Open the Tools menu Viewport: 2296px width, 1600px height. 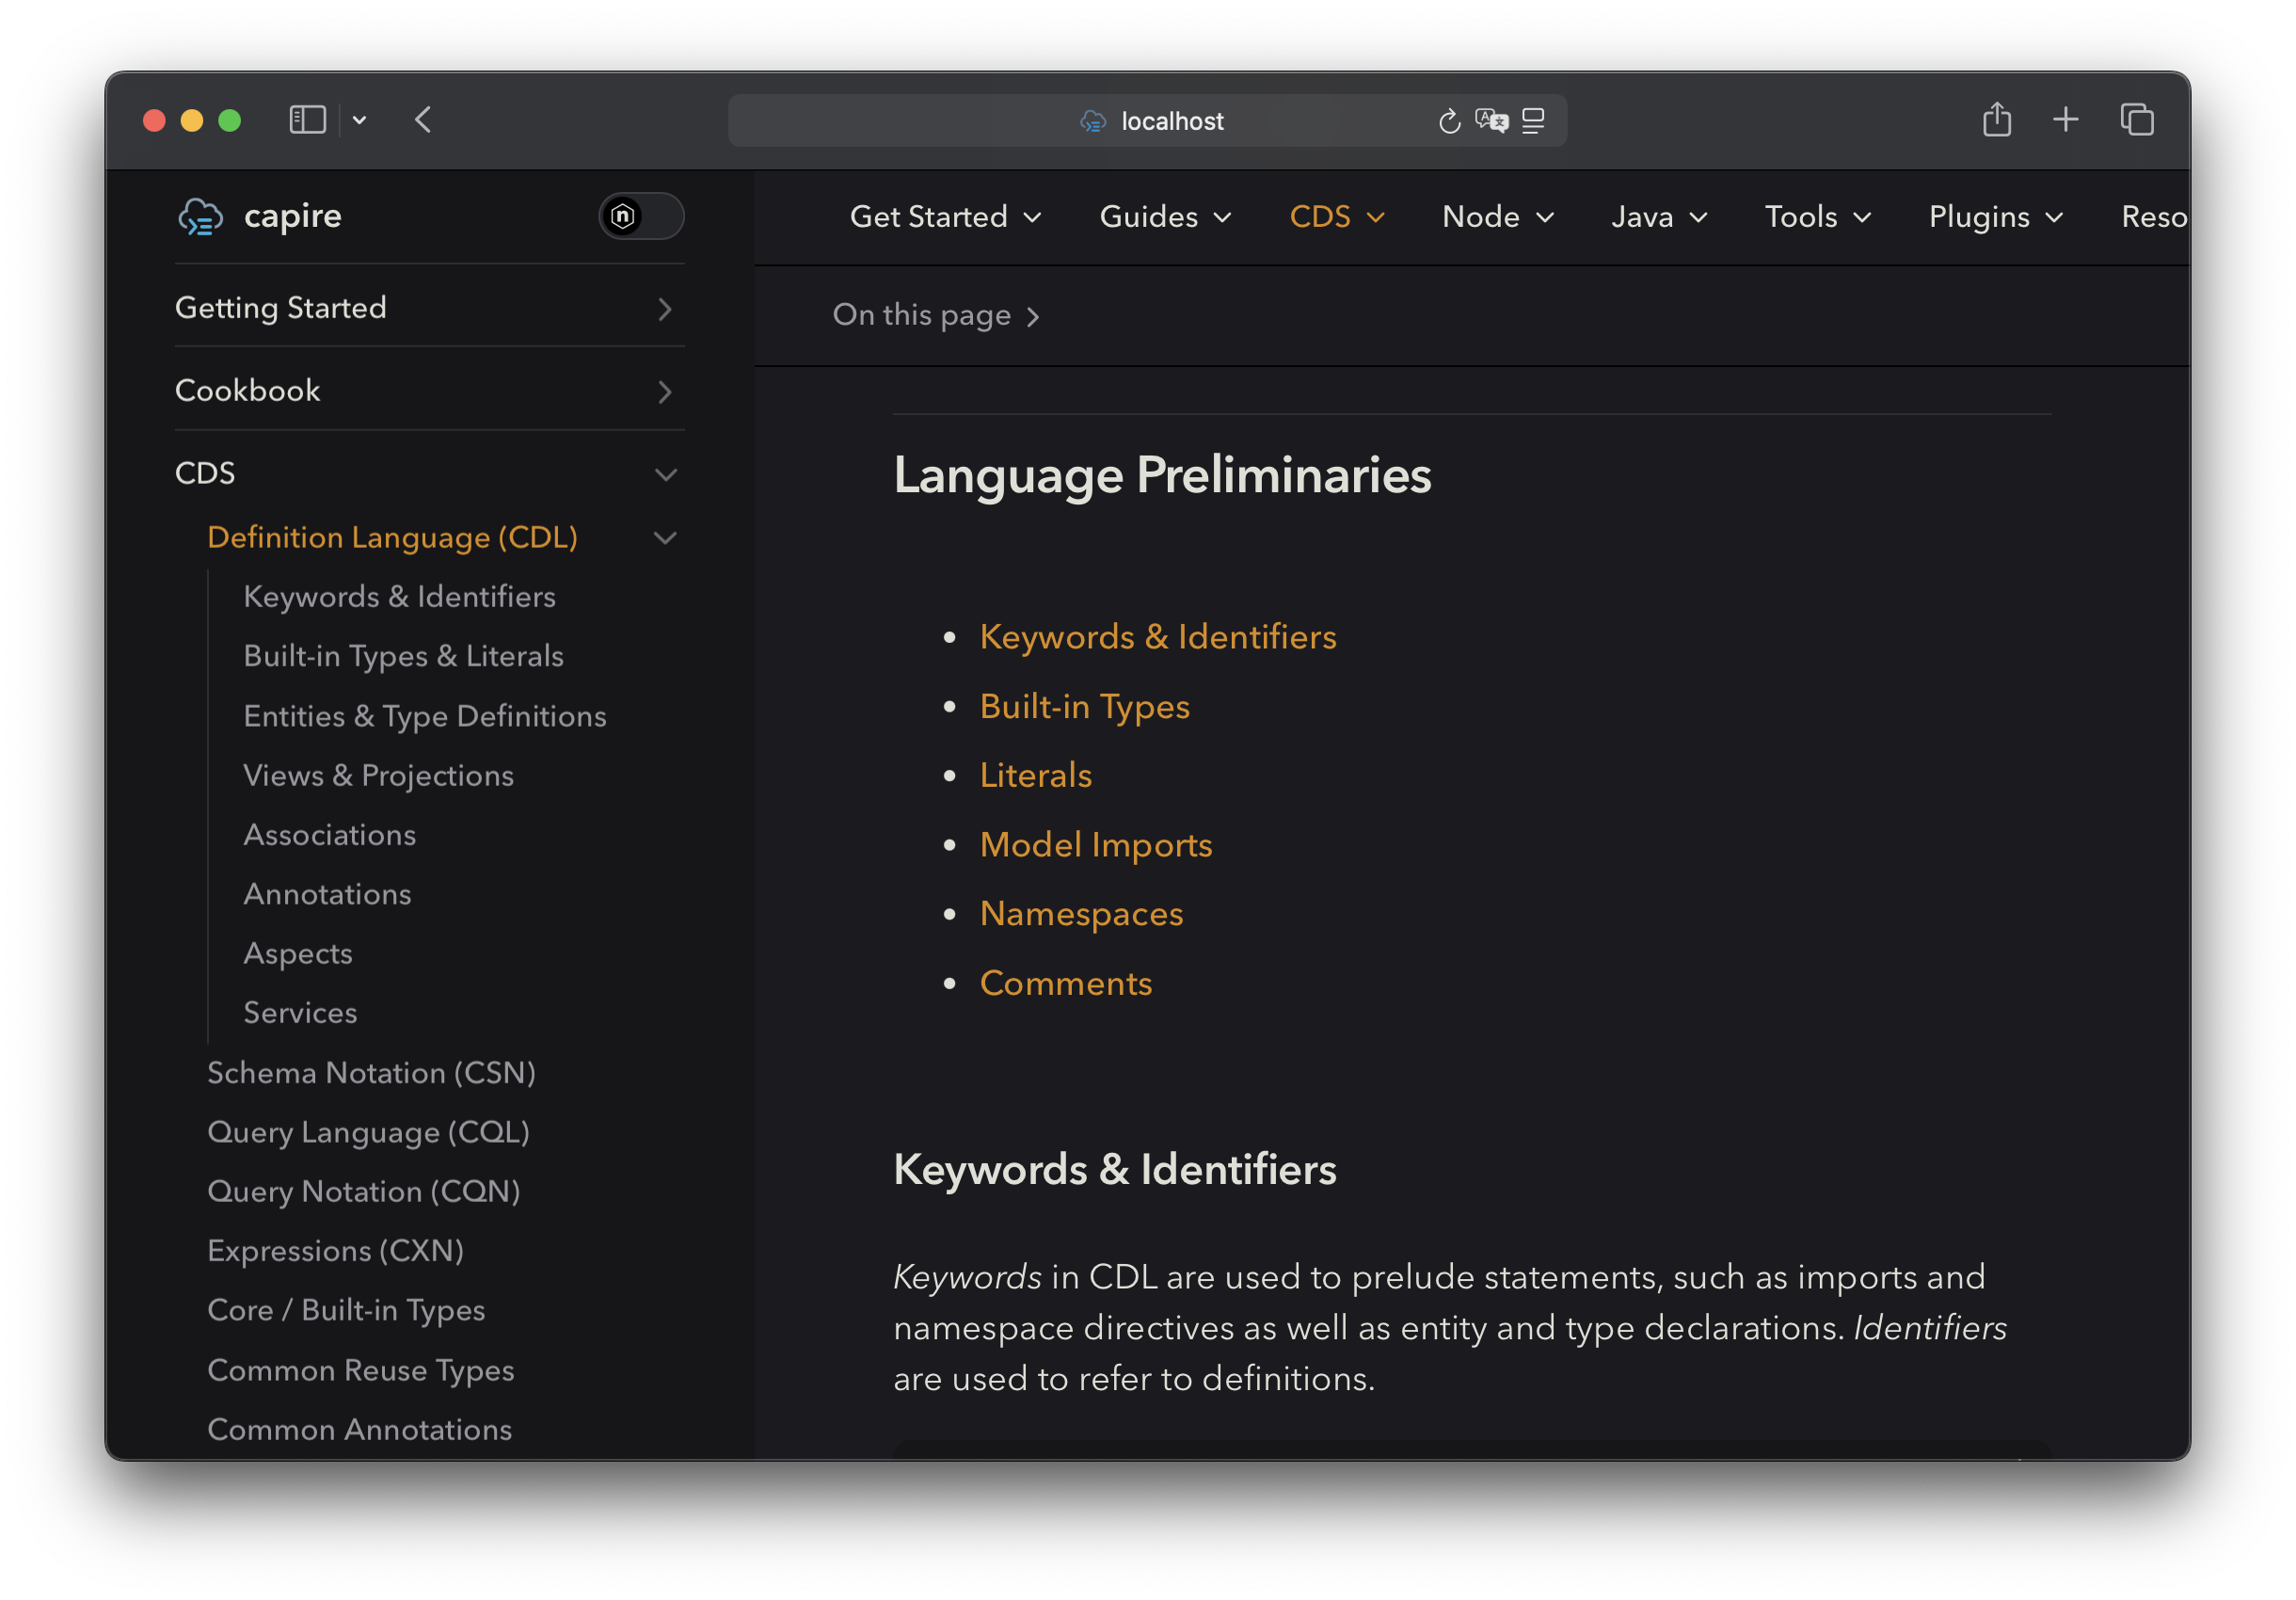pos(1817,217)
